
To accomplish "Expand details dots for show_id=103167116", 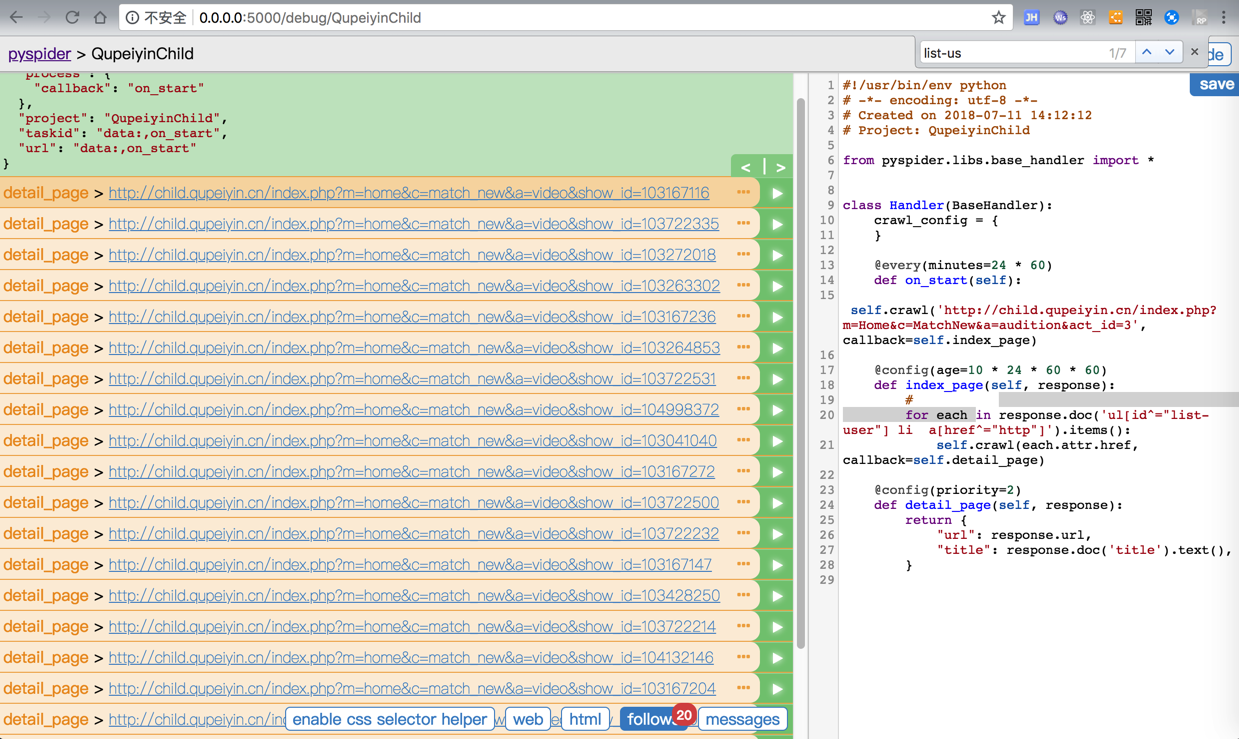I will [743, 192].
